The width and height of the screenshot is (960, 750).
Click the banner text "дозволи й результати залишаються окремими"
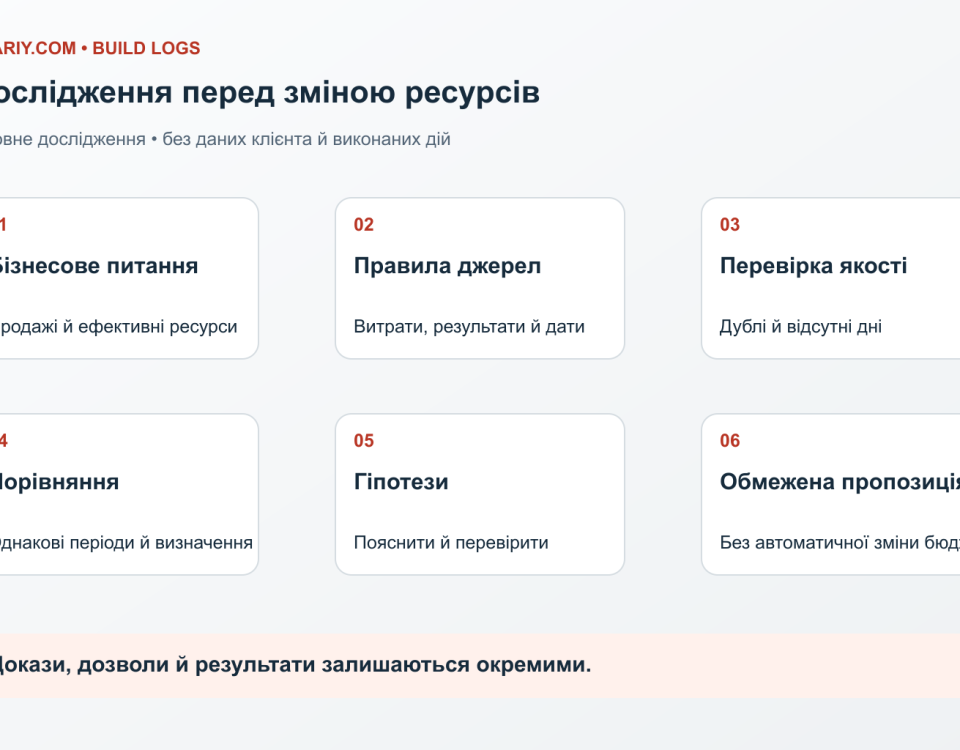click(x=334, y=666)
